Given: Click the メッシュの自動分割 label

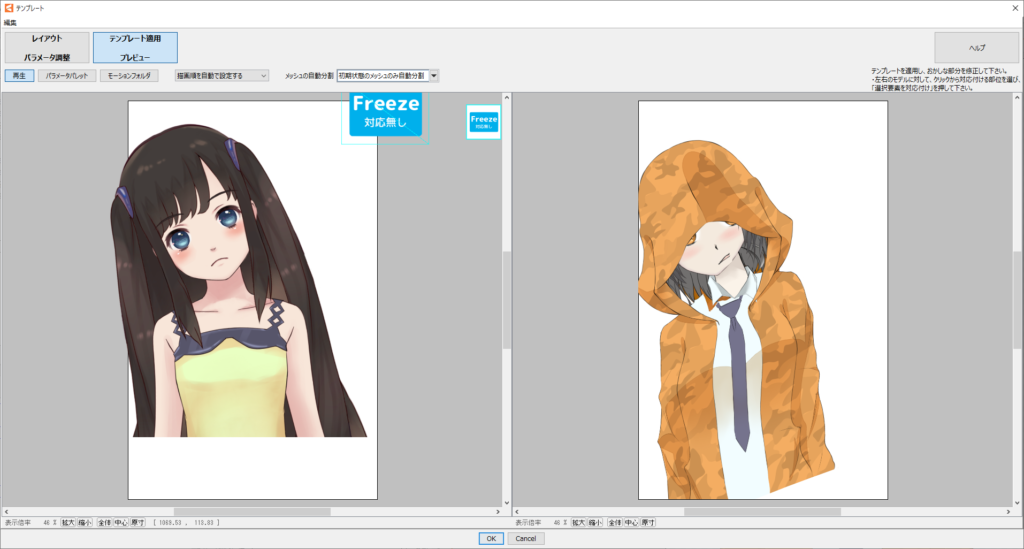Looking at the screenshot, I should [x=309, y=76].
